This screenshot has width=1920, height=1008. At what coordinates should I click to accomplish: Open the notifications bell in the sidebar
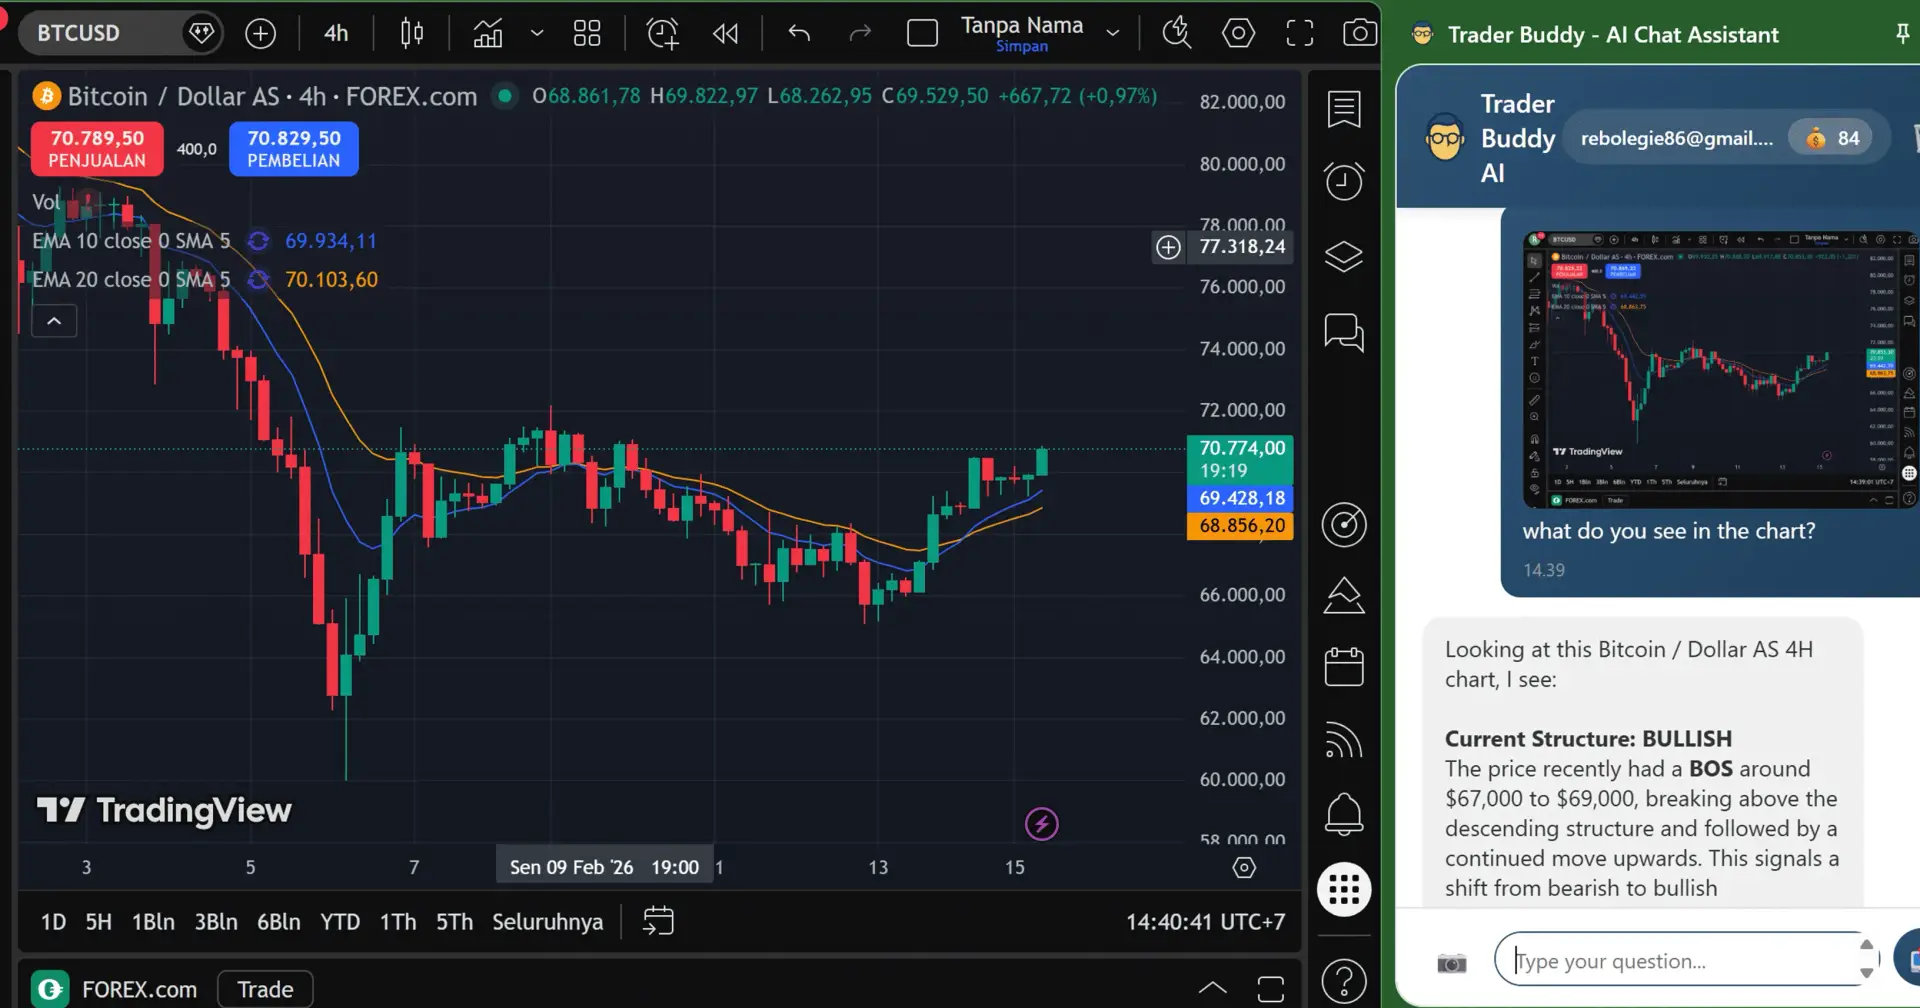pos(1345,815)
